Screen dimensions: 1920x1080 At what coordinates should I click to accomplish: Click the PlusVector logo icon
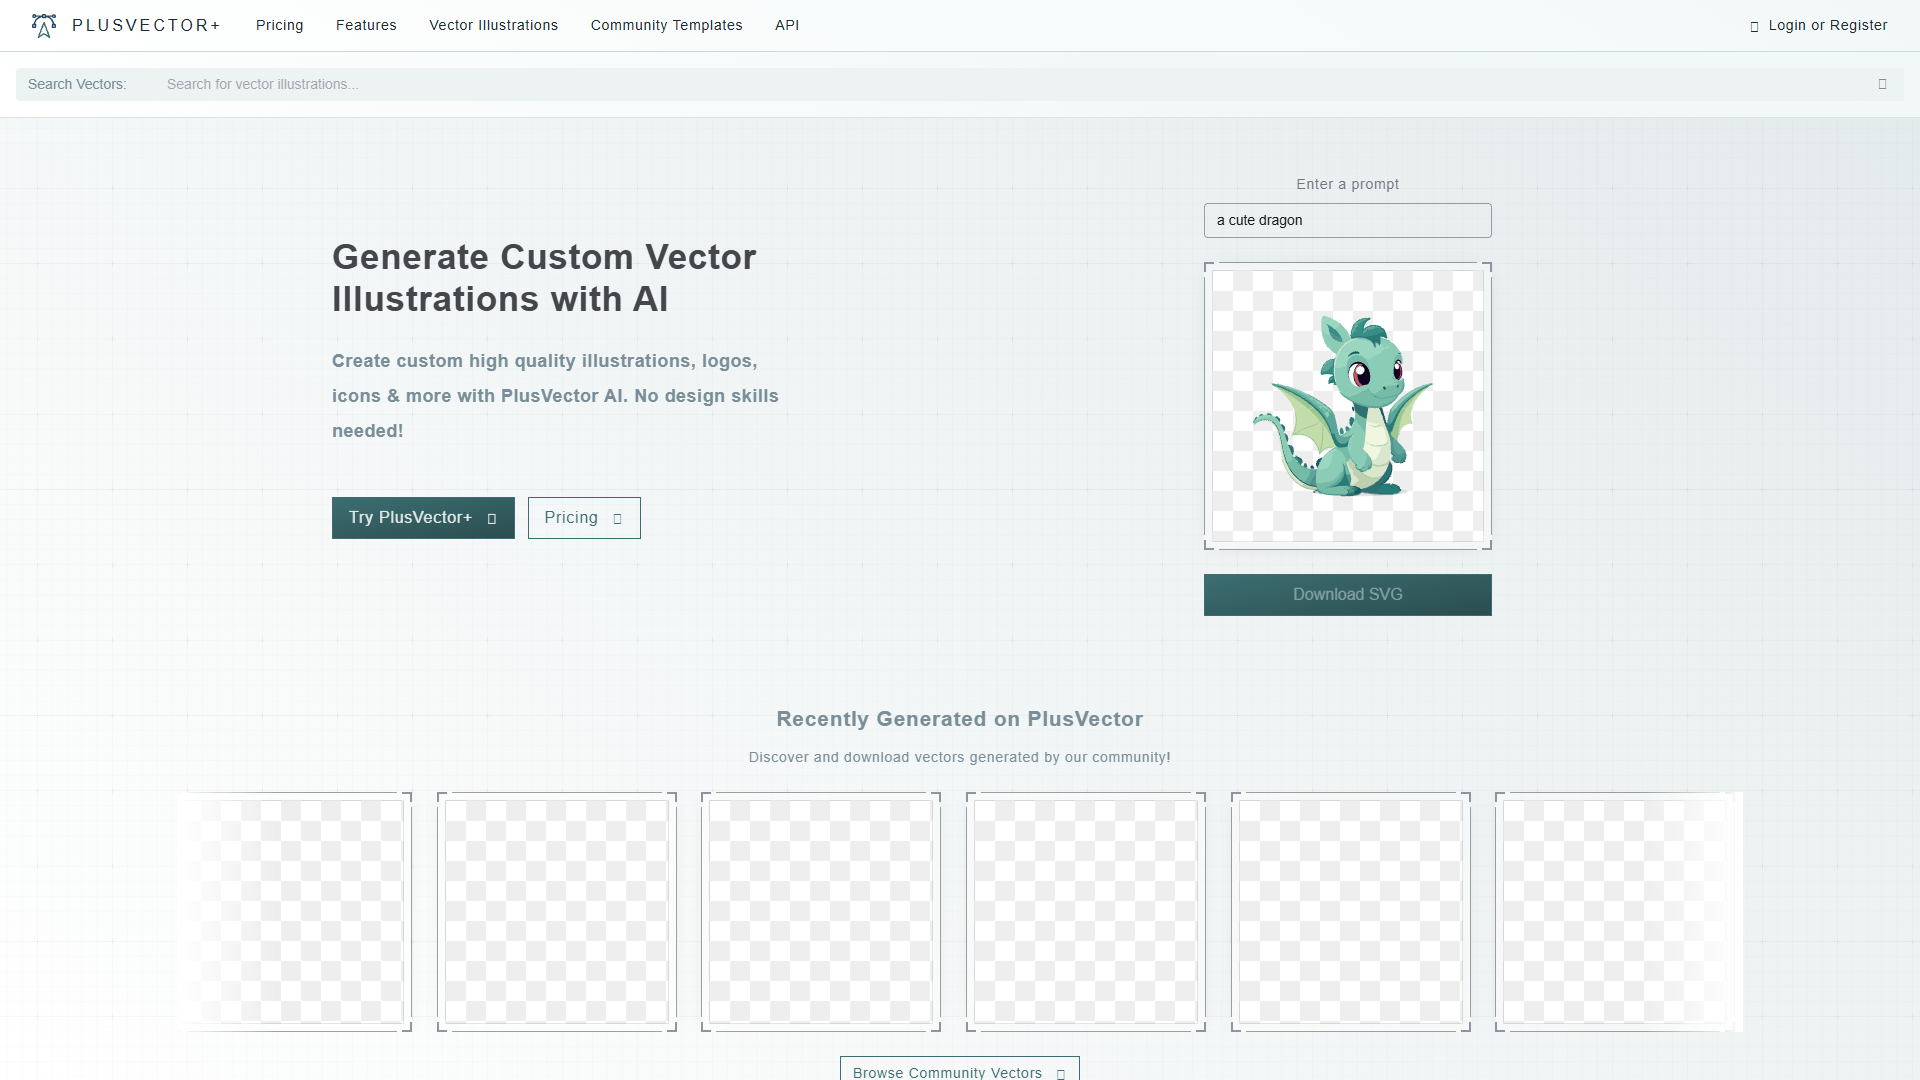(x=44, y=25)
